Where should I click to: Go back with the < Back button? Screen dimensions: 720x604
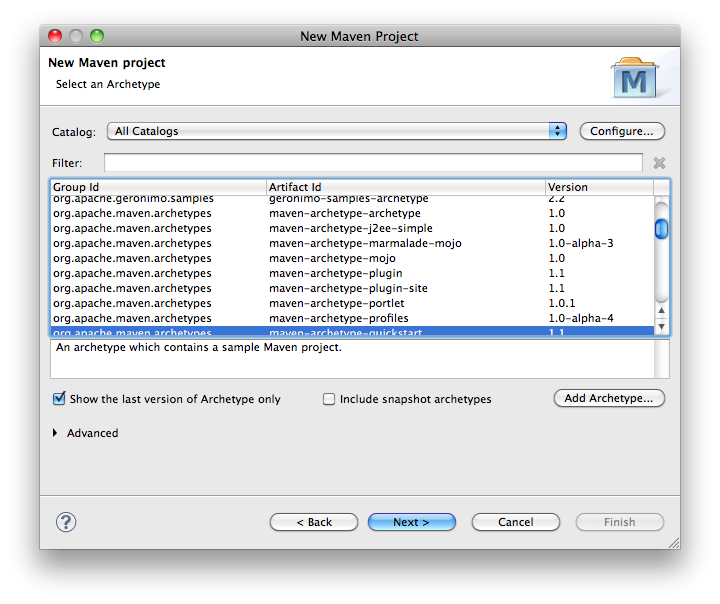click(x=314, y=522)
